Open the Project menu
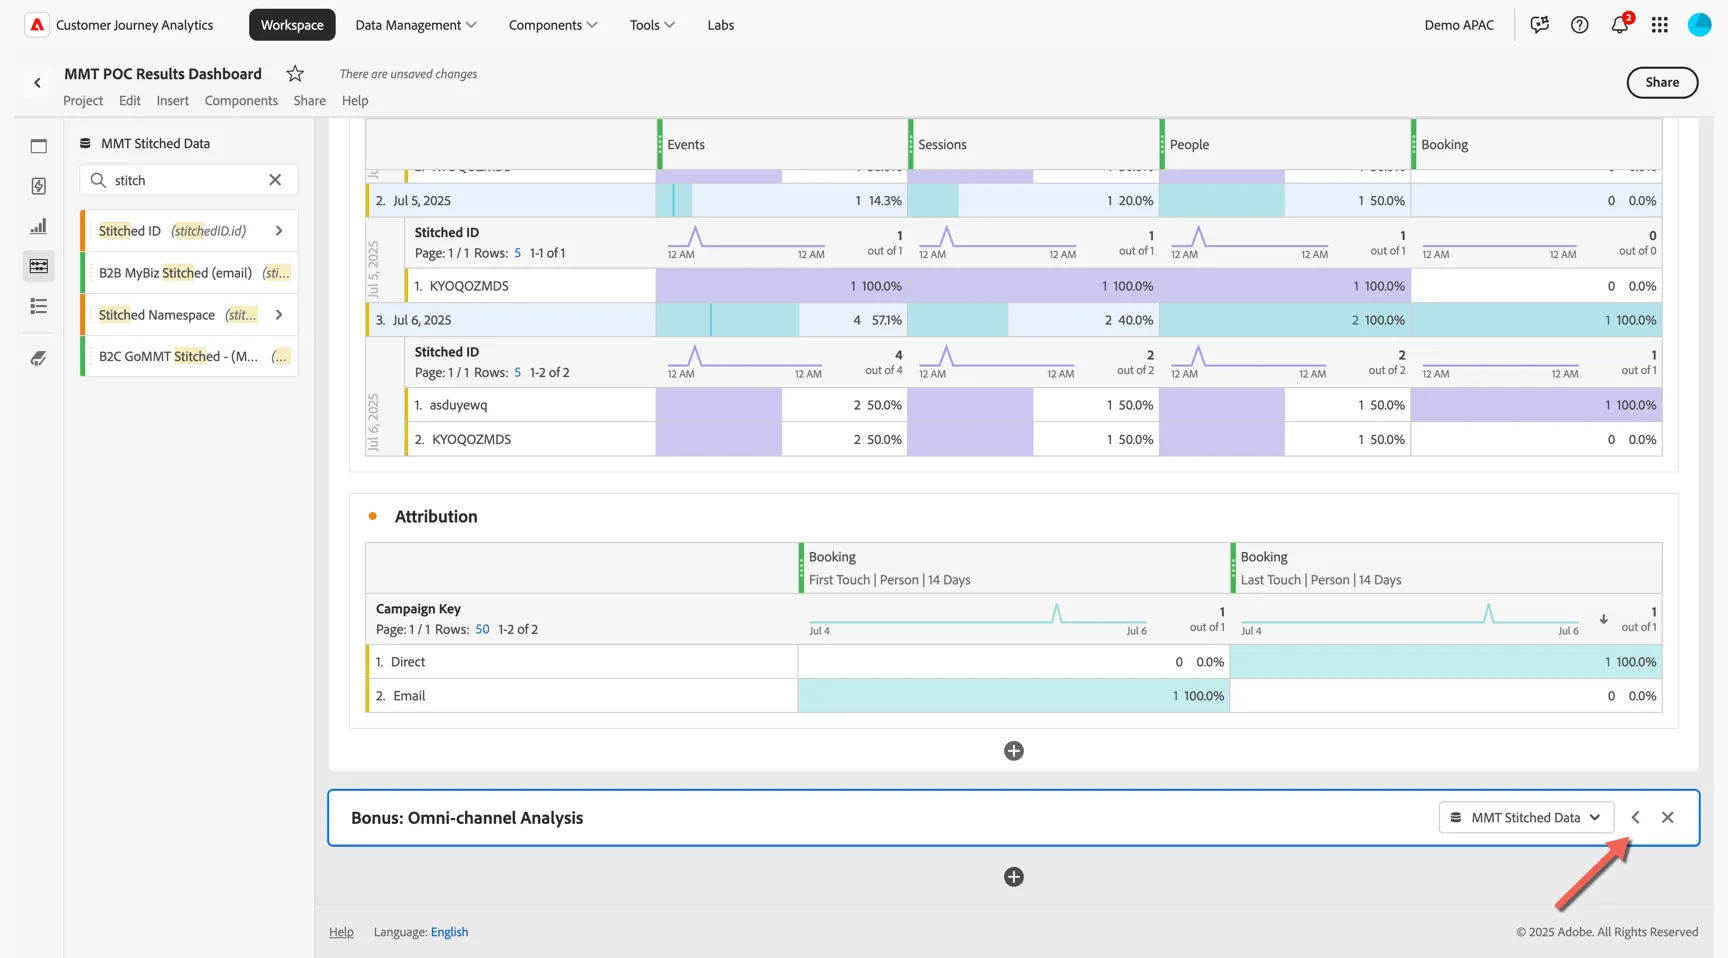Viewport: 1728px width, 958px height. pos(83,100)
